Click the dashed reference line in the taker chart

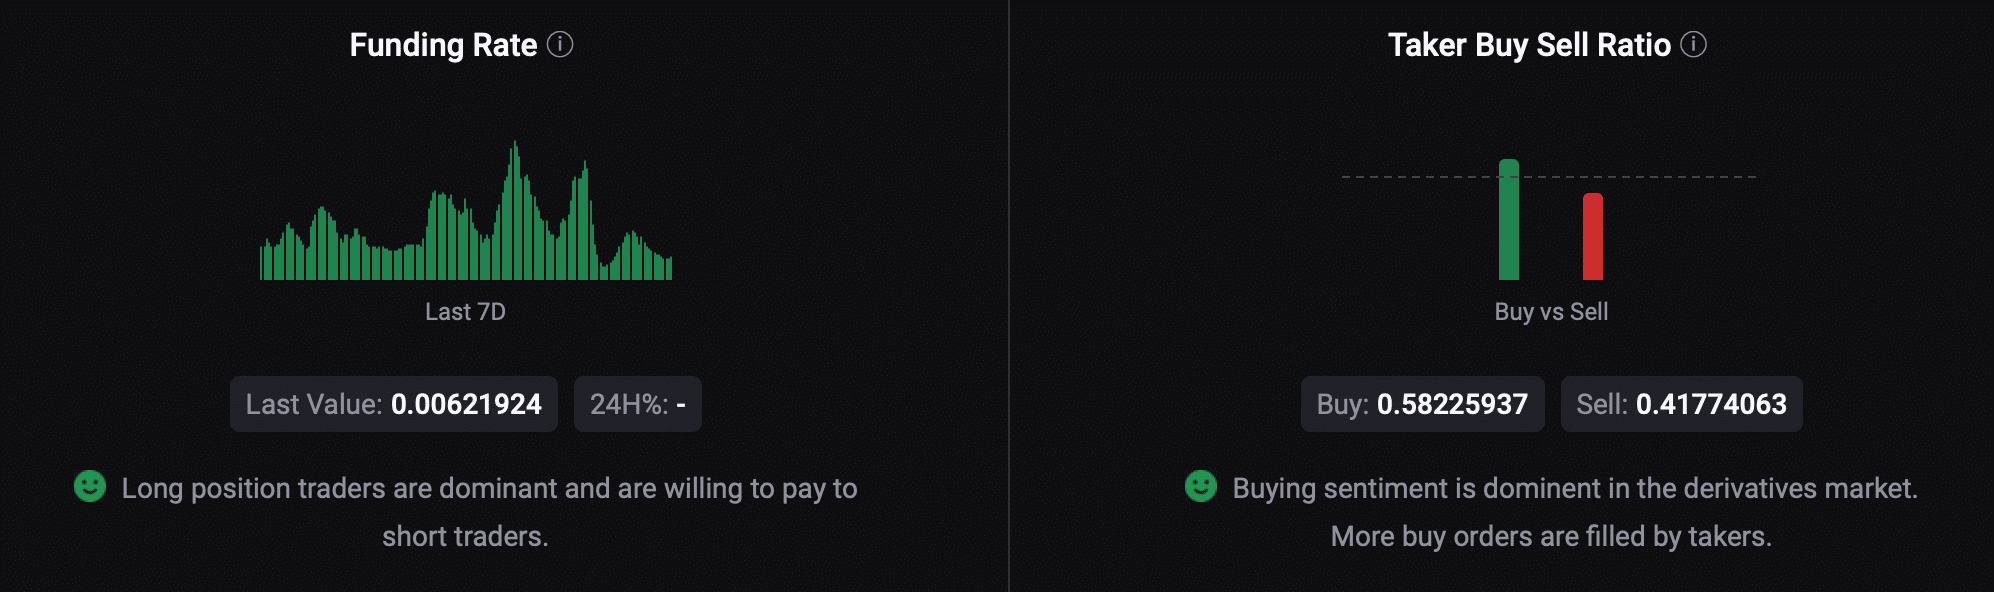(x=1680, y=177)
